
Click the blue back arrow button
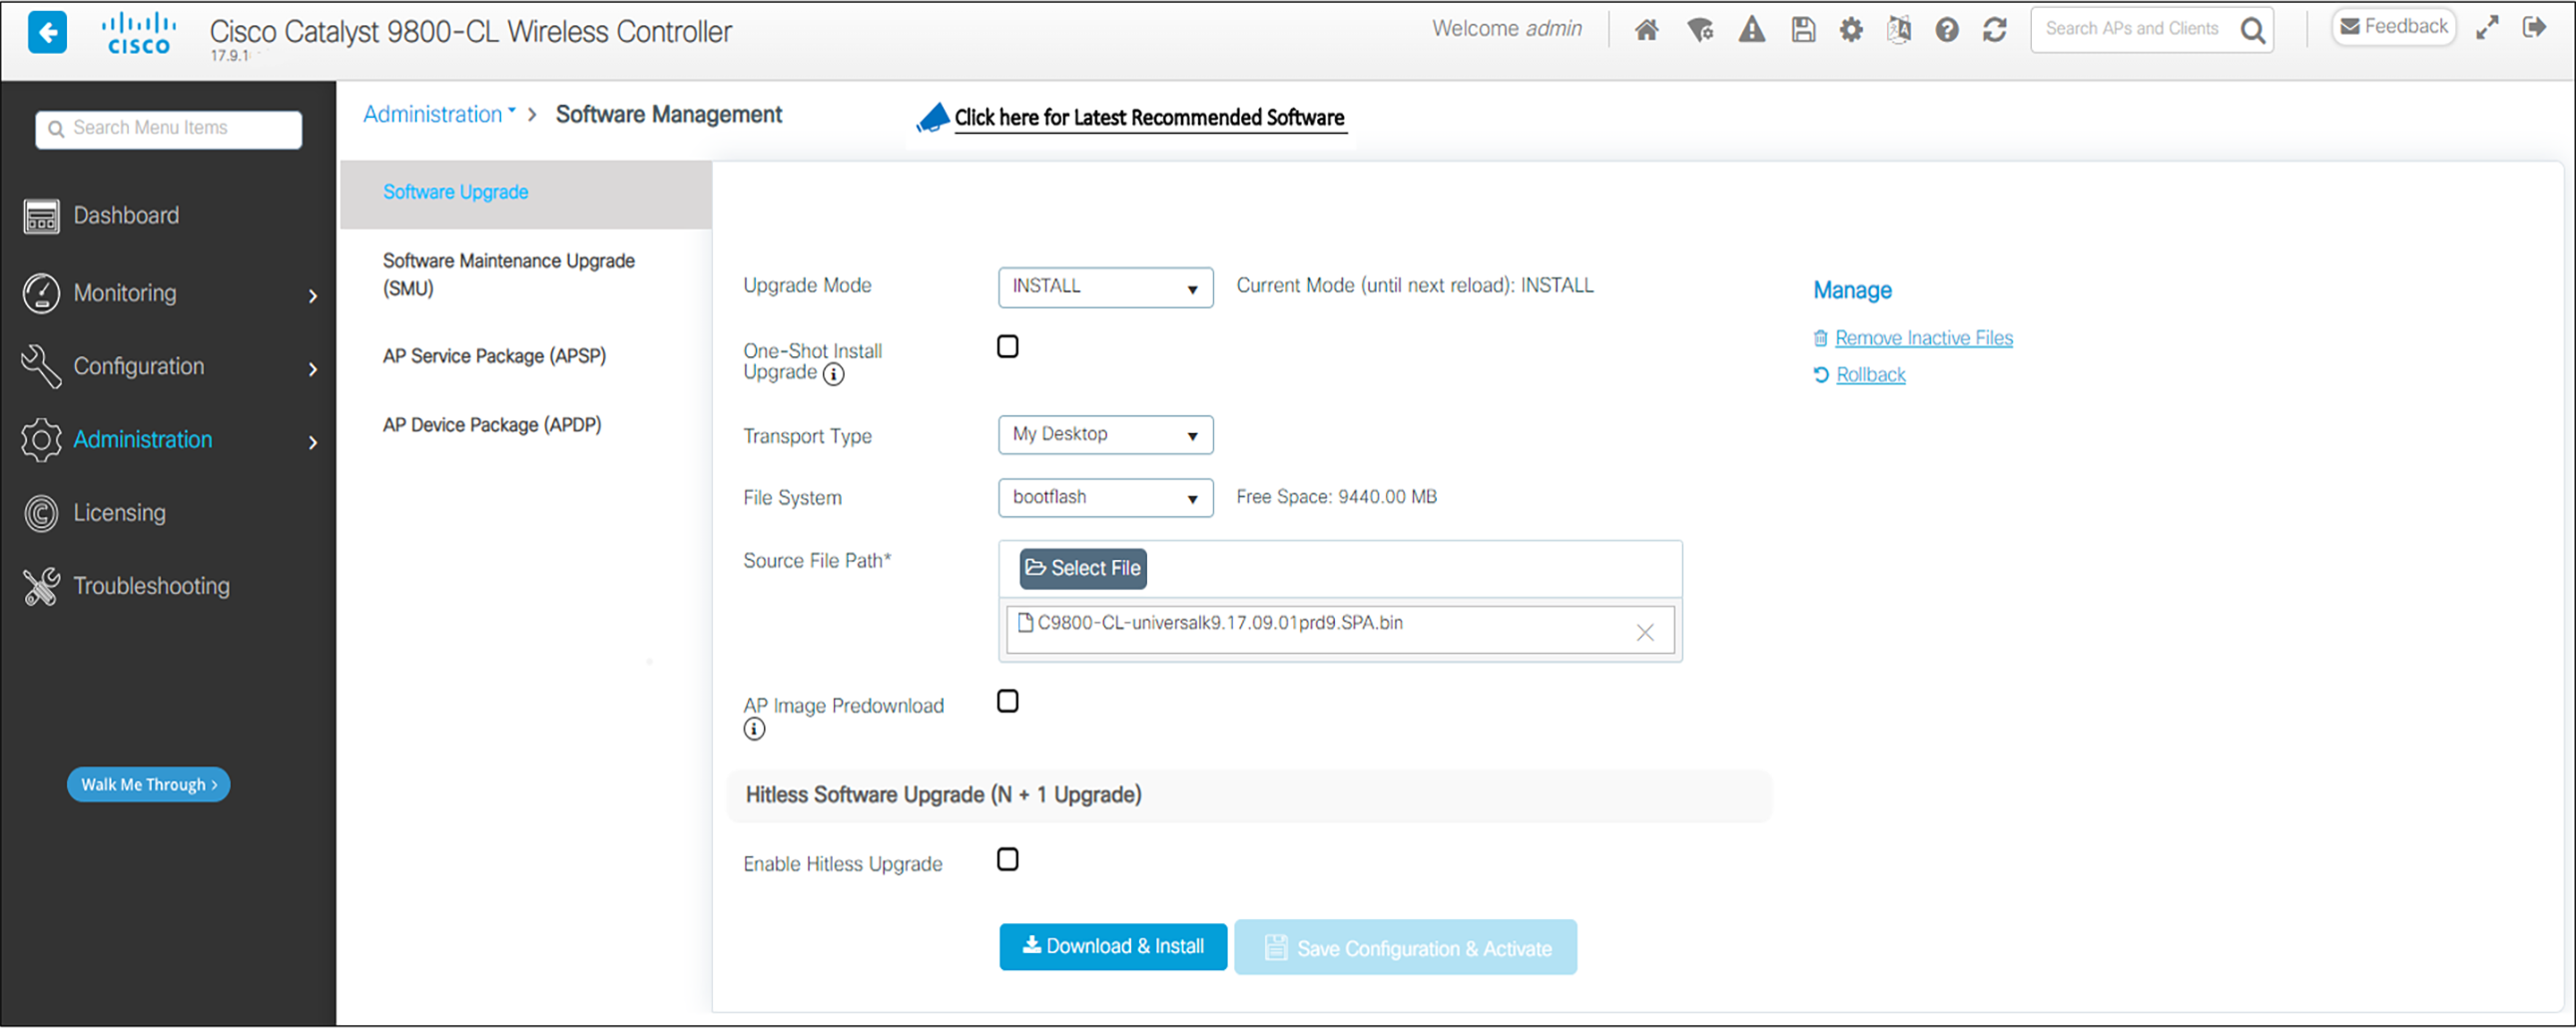[x=47, y=32]
